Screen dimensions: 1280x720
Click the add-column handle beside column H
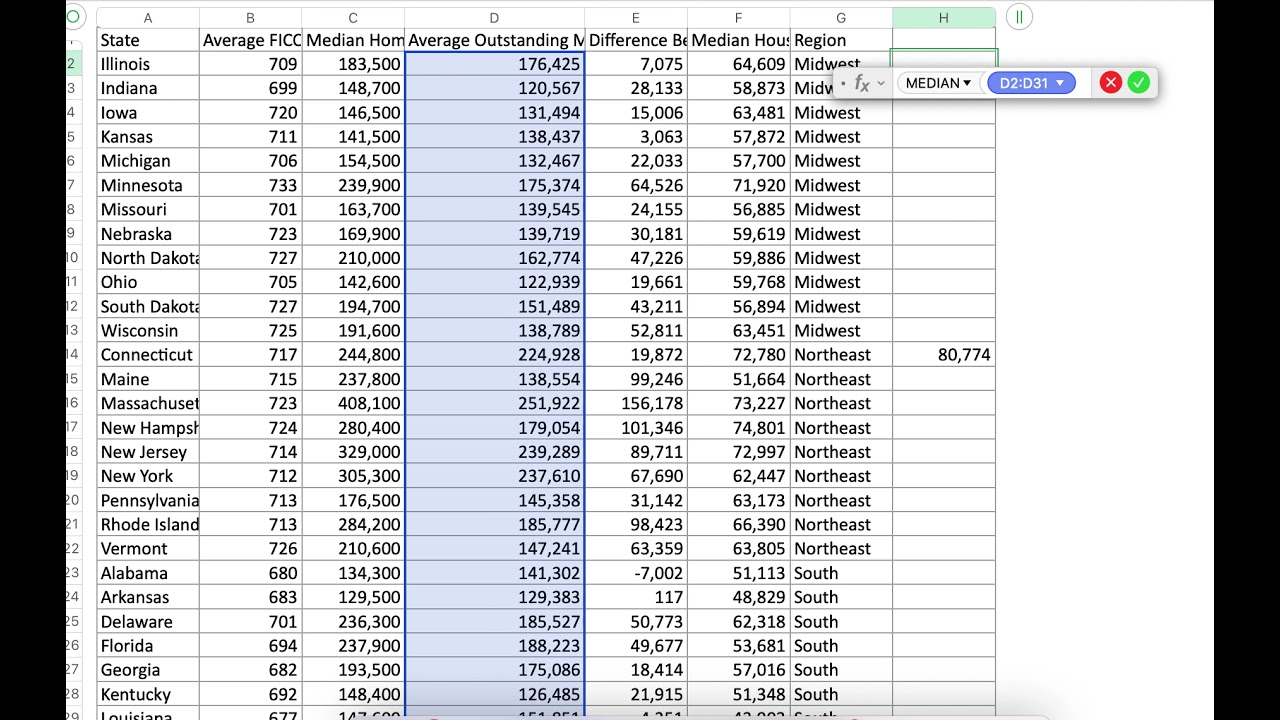1018,17
